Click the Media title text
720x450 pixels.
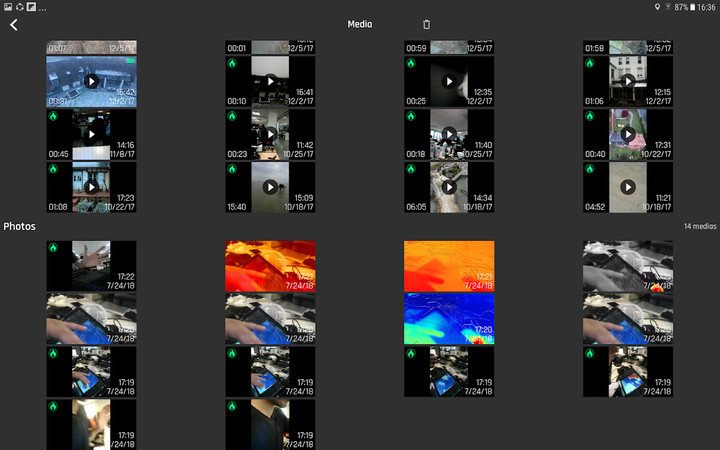point(360,24)
